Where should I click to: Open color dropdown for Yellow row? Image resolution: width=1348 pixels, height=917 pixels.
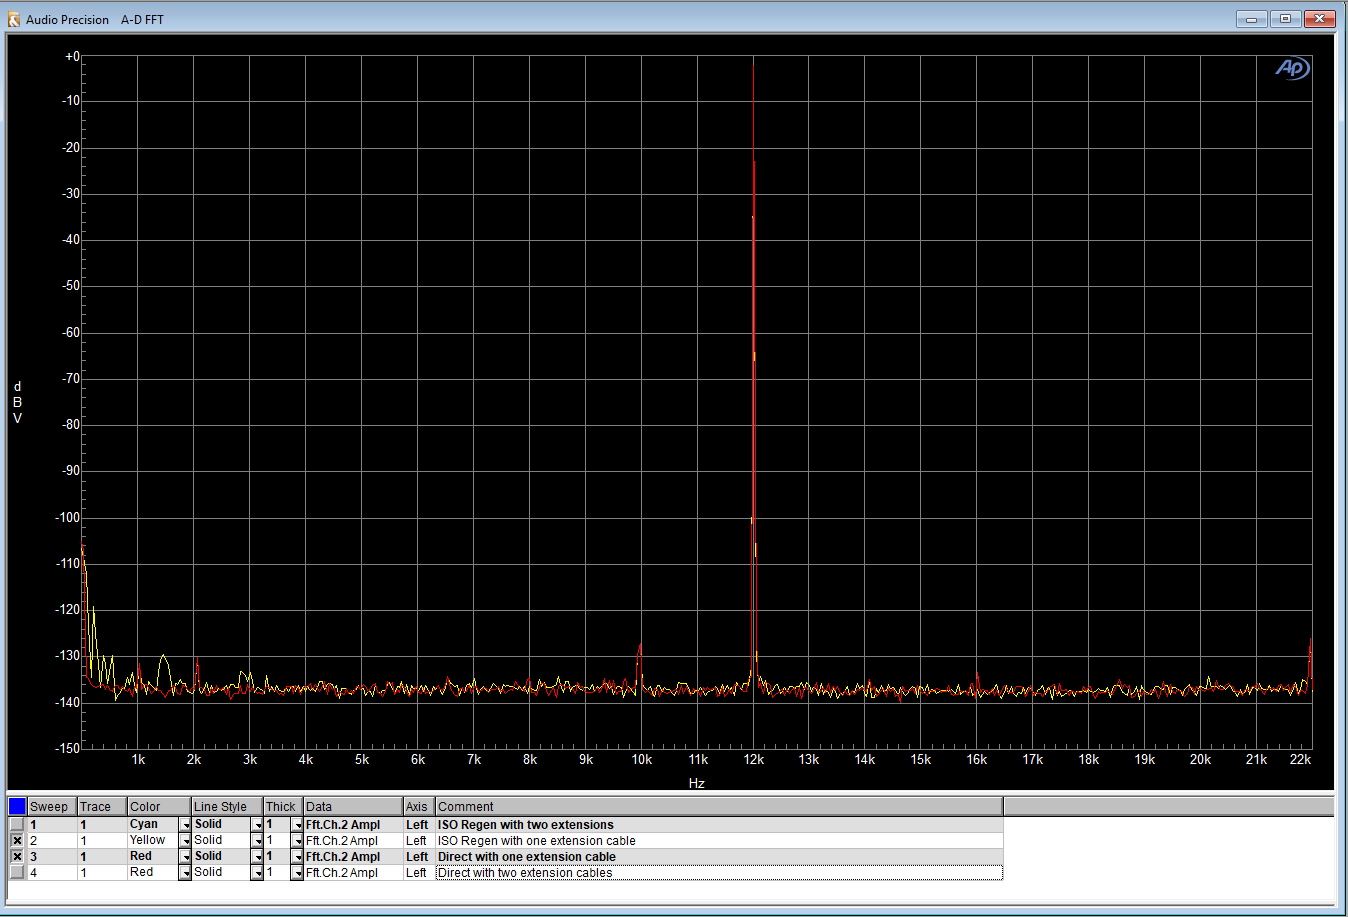click(185, 841)
